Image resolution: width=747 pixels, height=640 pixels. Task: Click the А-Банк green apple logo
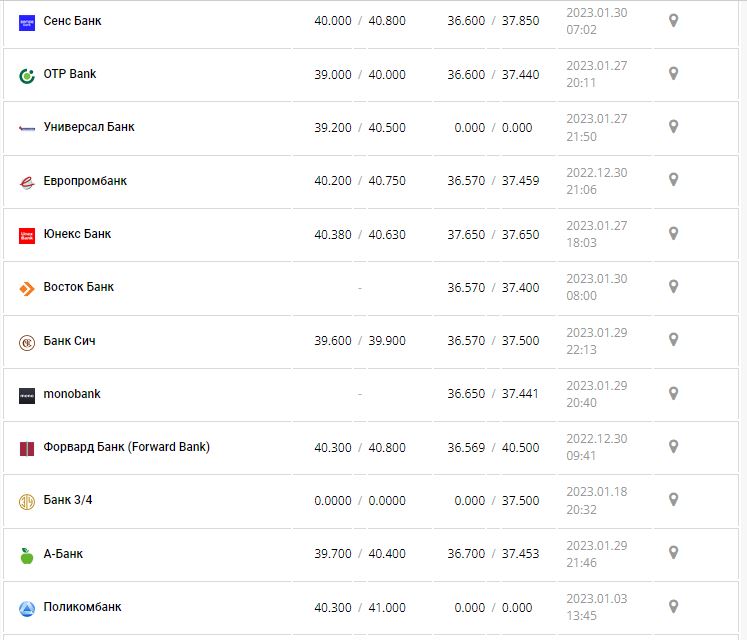click(27, 555)
